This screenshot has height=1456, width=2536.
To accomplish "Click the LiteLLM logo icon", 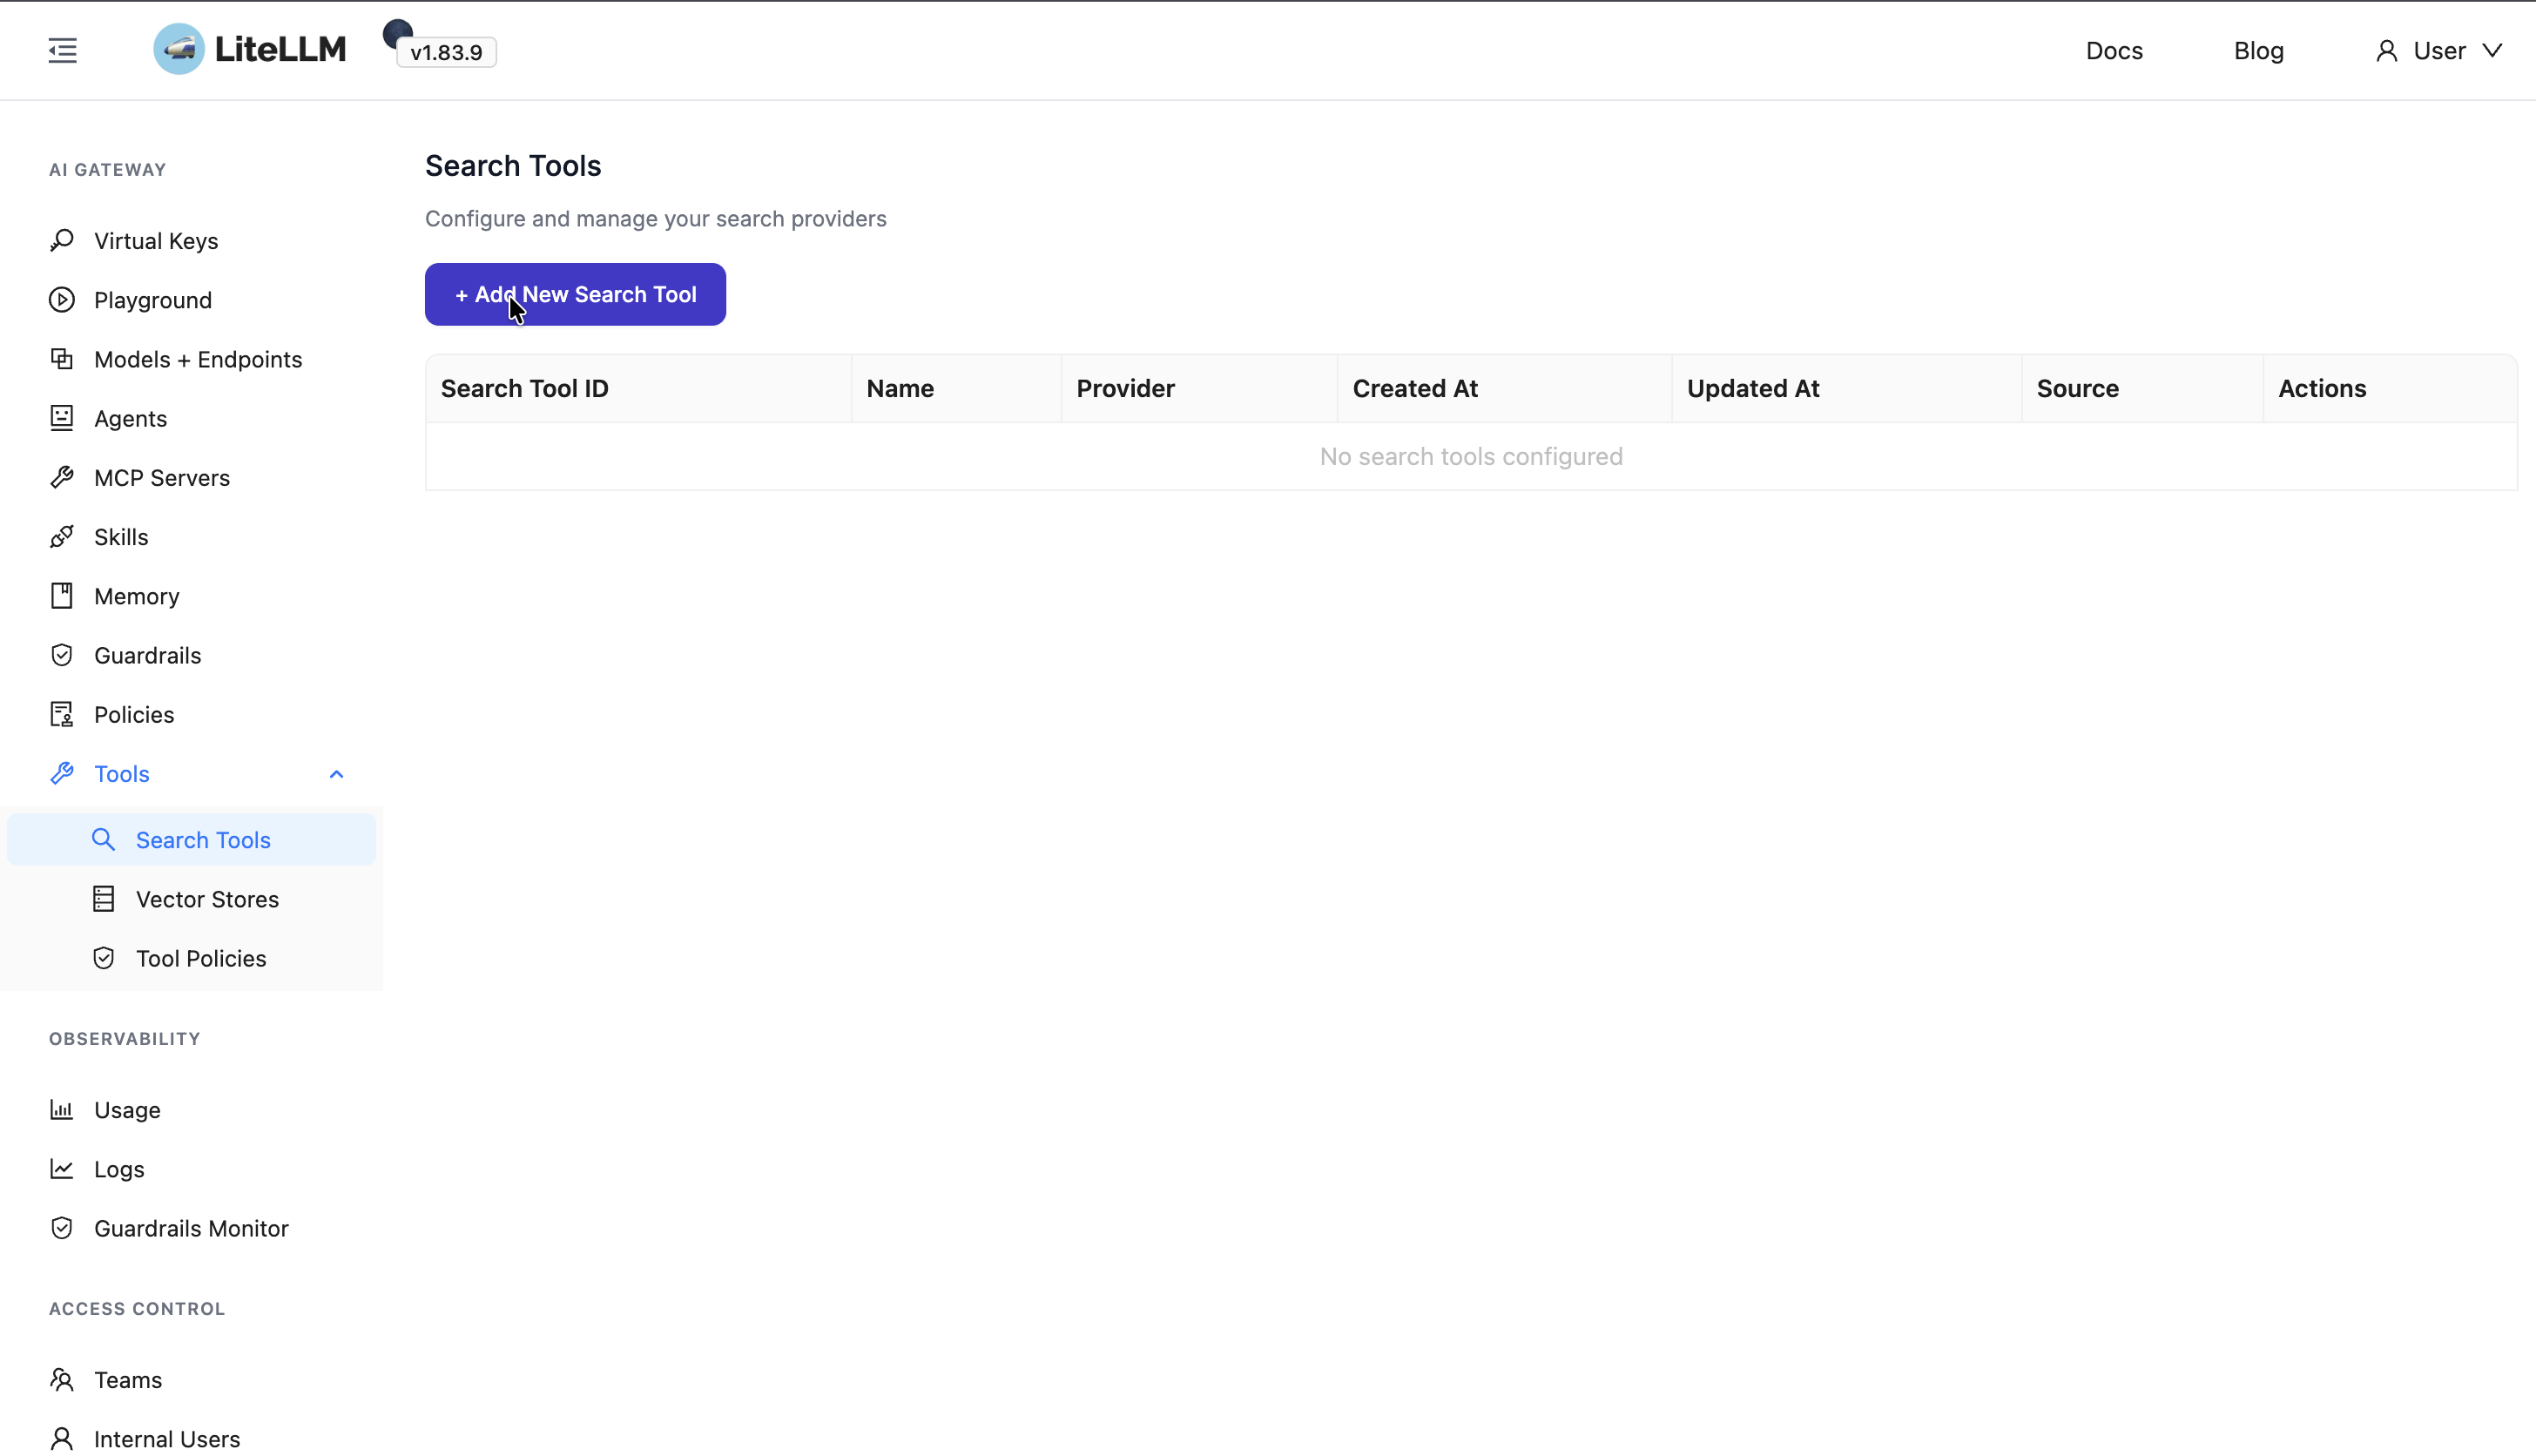I will 179,49.
